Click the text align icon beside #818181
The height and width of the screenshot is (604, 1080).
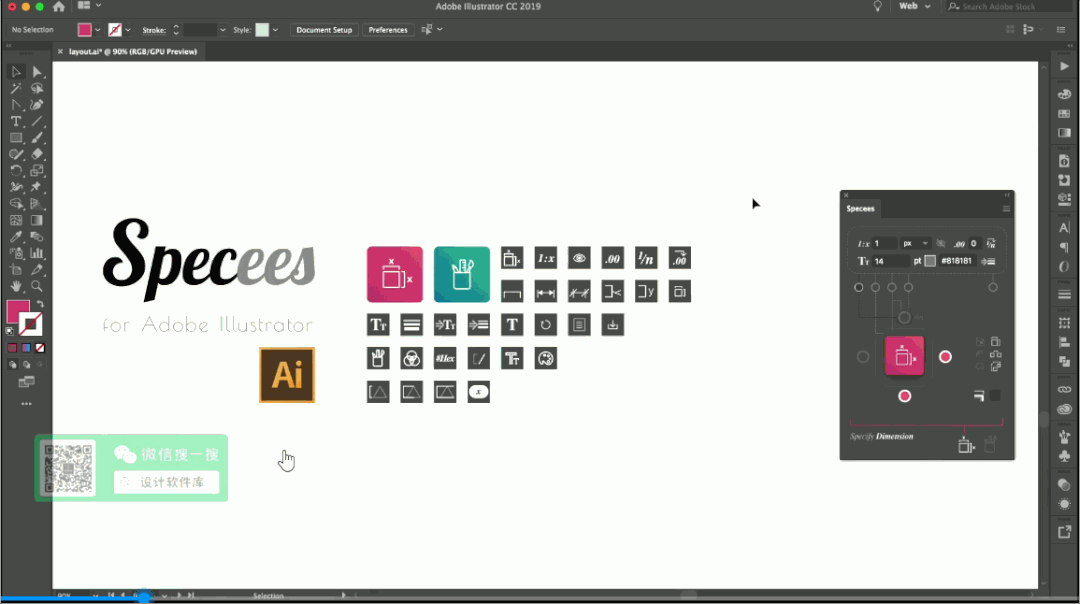point(988,262)
